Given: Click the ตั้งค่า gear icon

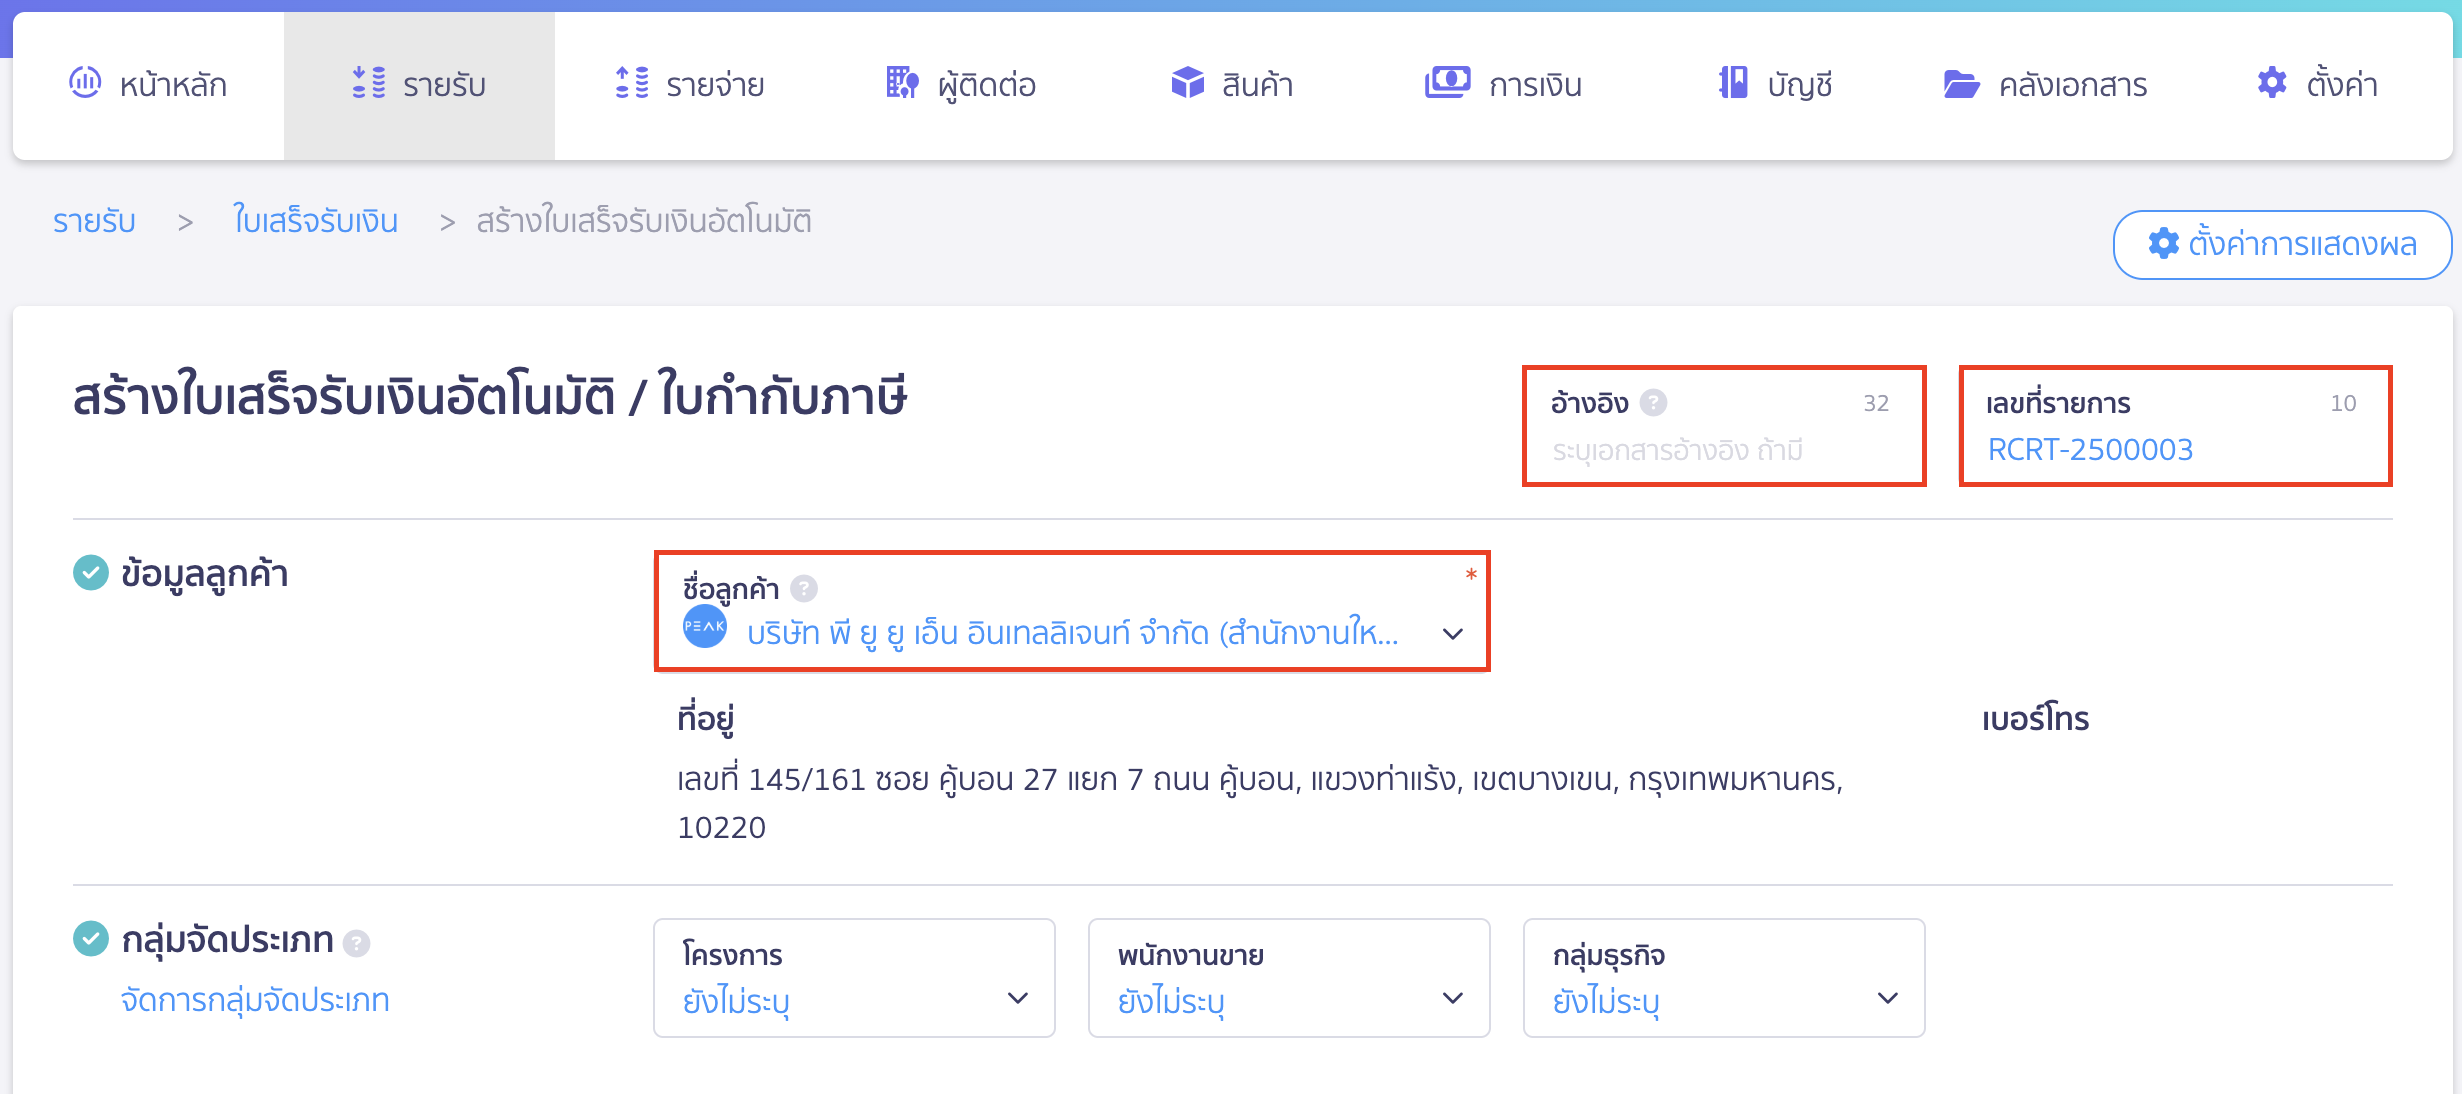Looking at the screenshot, I should tap(2272, 82).
